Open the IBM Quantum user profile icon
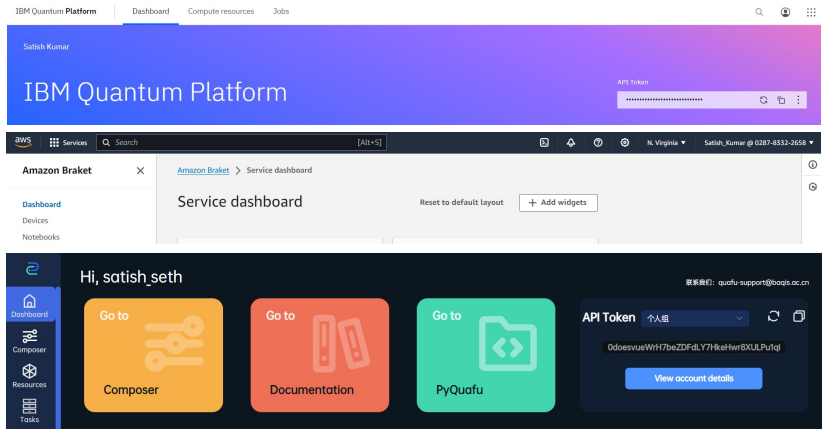Viewport: 828px width, 435px height. point(785,12)
